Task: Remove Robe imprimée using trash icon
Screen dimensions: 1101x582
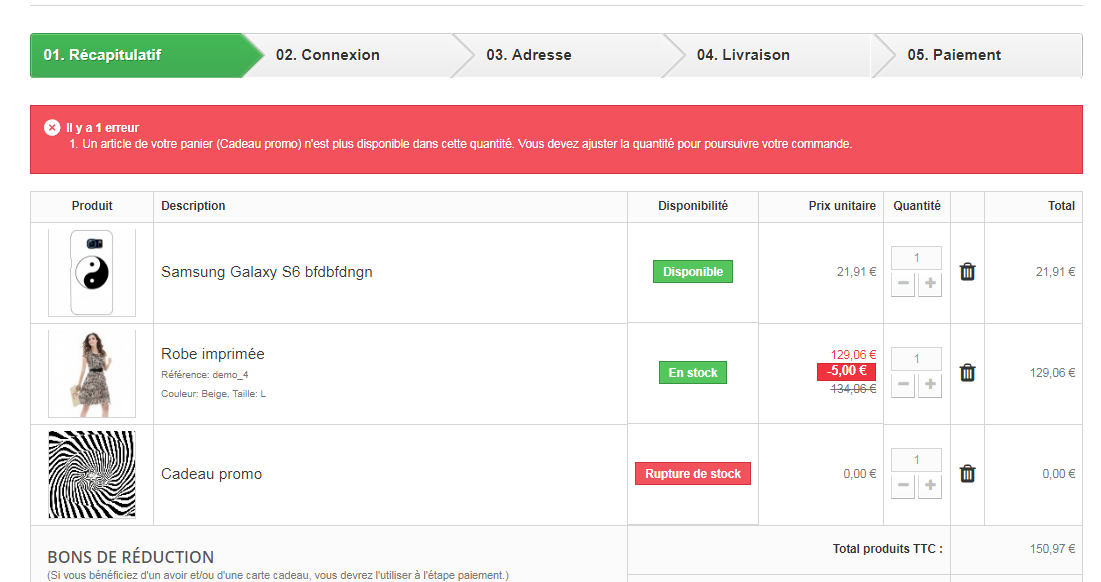Action: point(967,373)
